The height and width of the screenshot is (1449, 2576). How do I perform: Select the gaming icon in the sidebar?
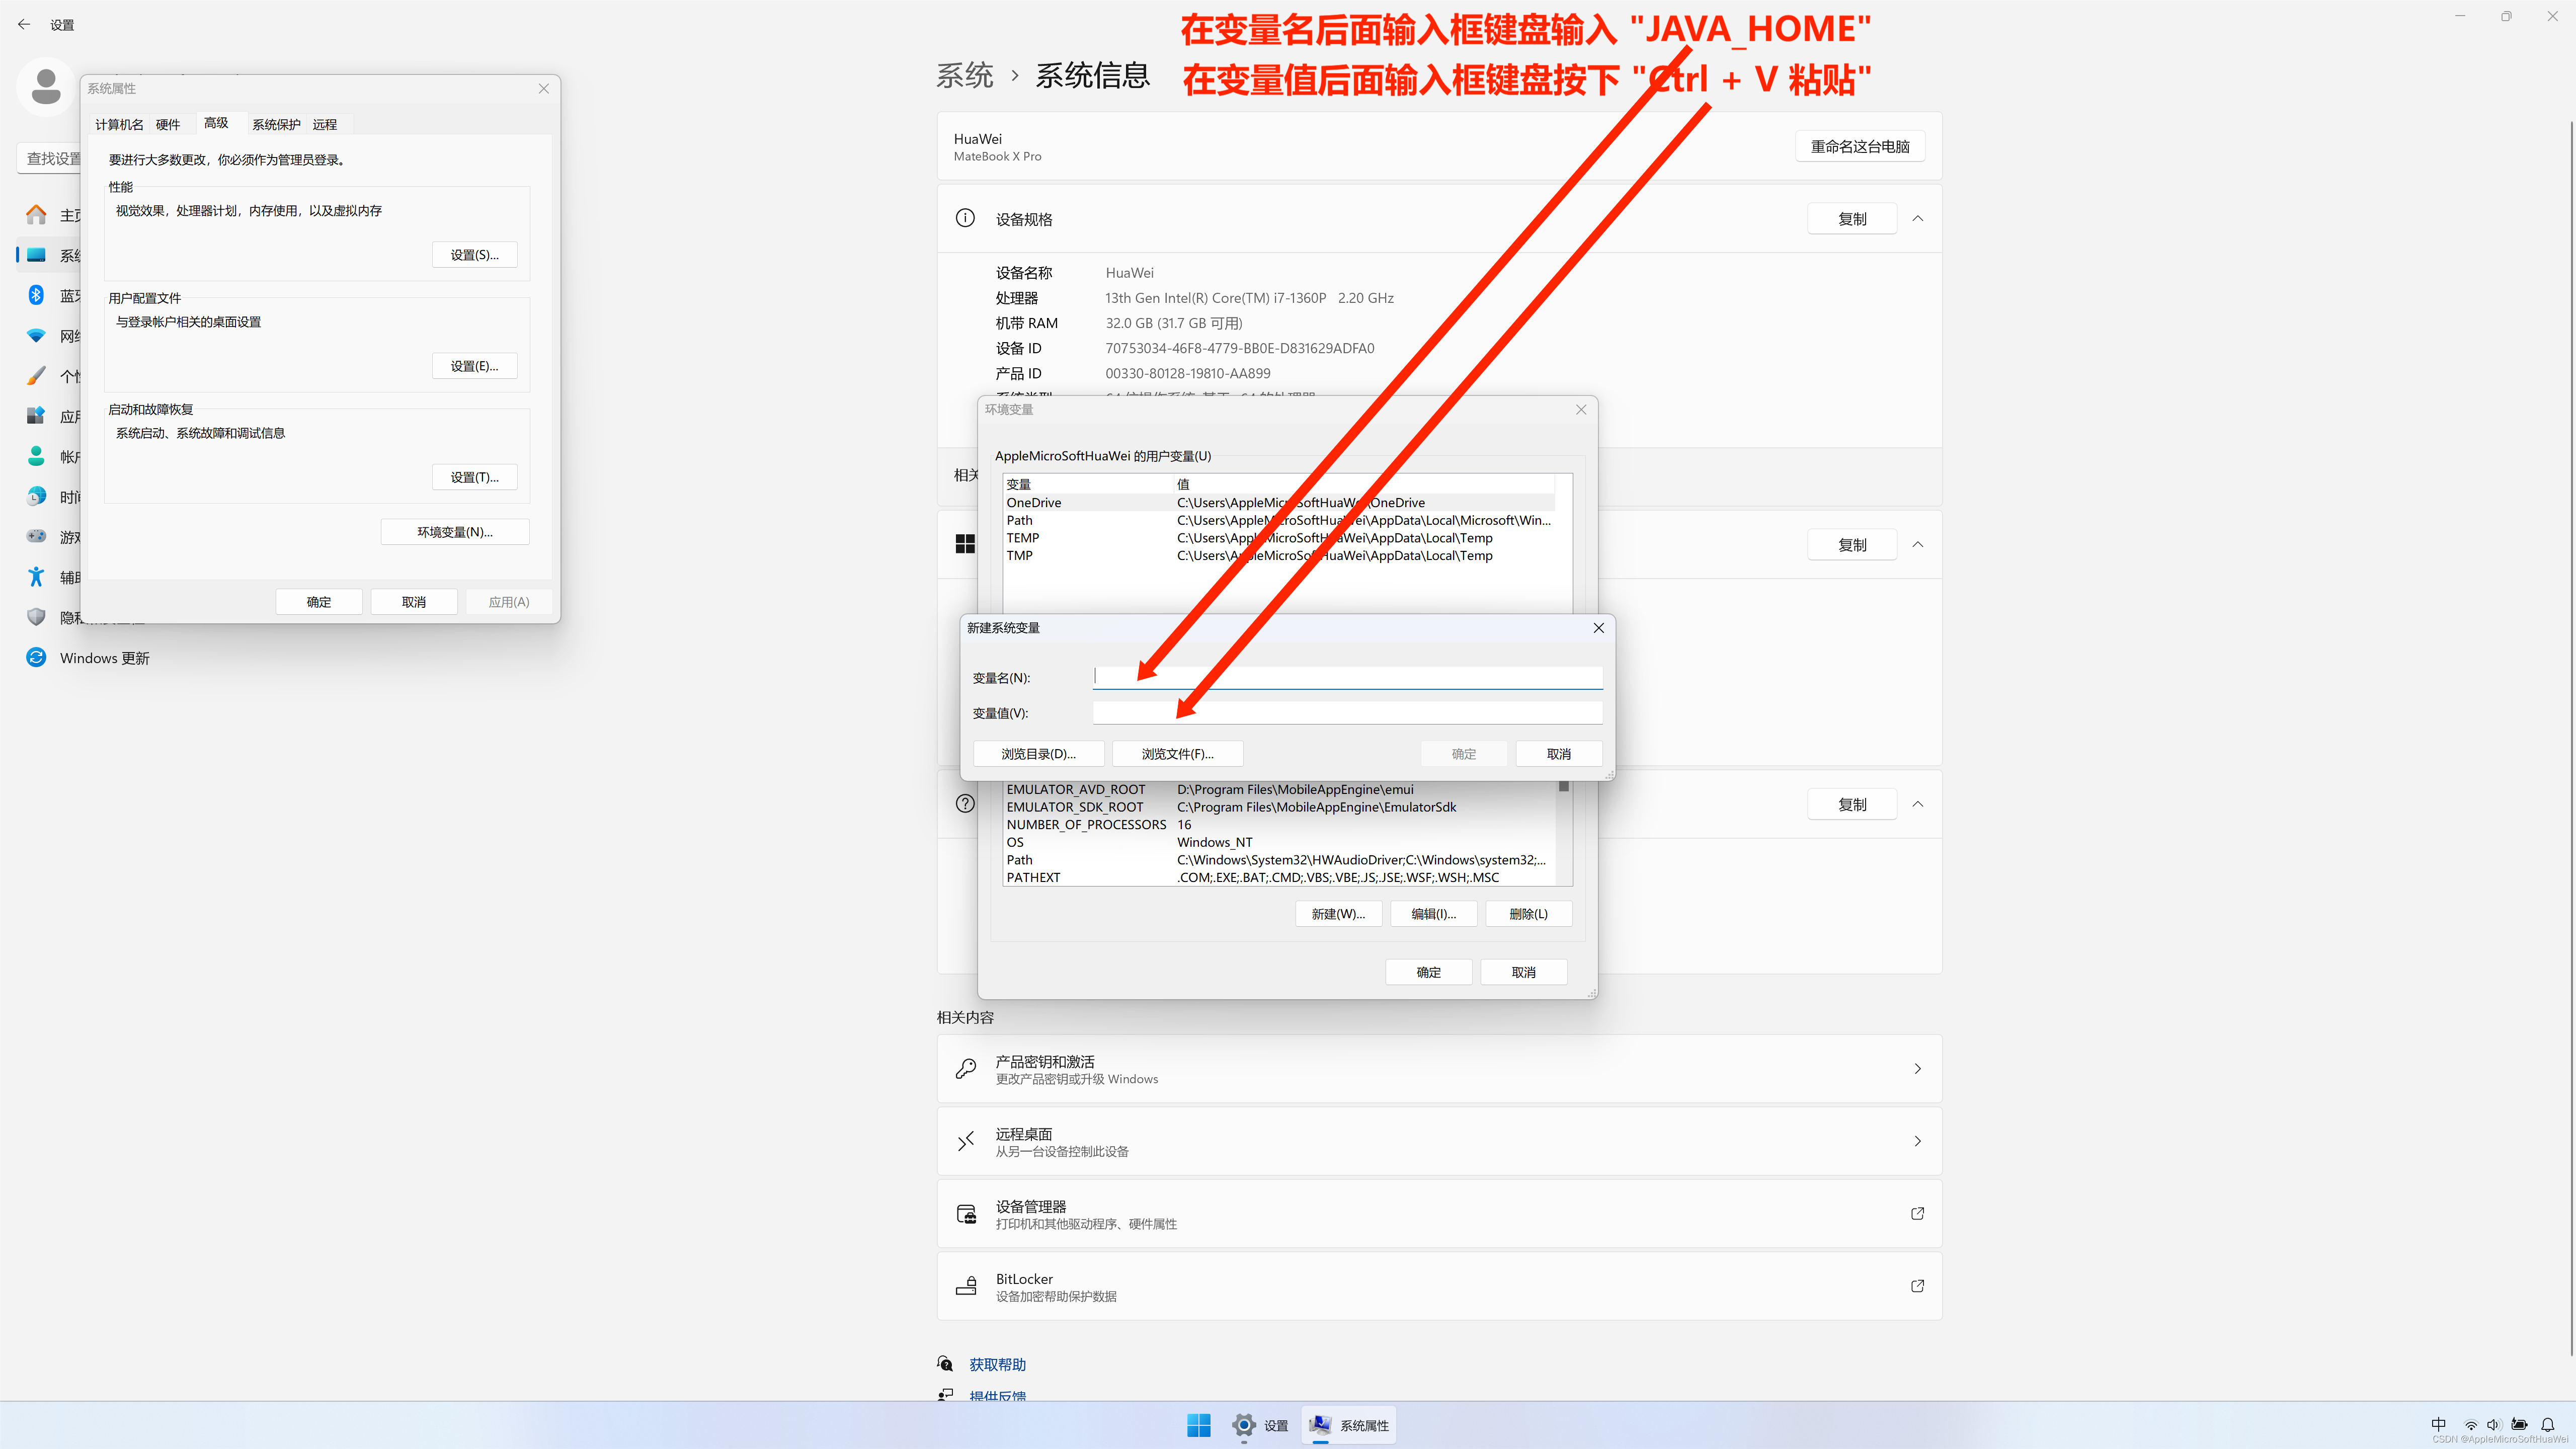coord(36,536)
